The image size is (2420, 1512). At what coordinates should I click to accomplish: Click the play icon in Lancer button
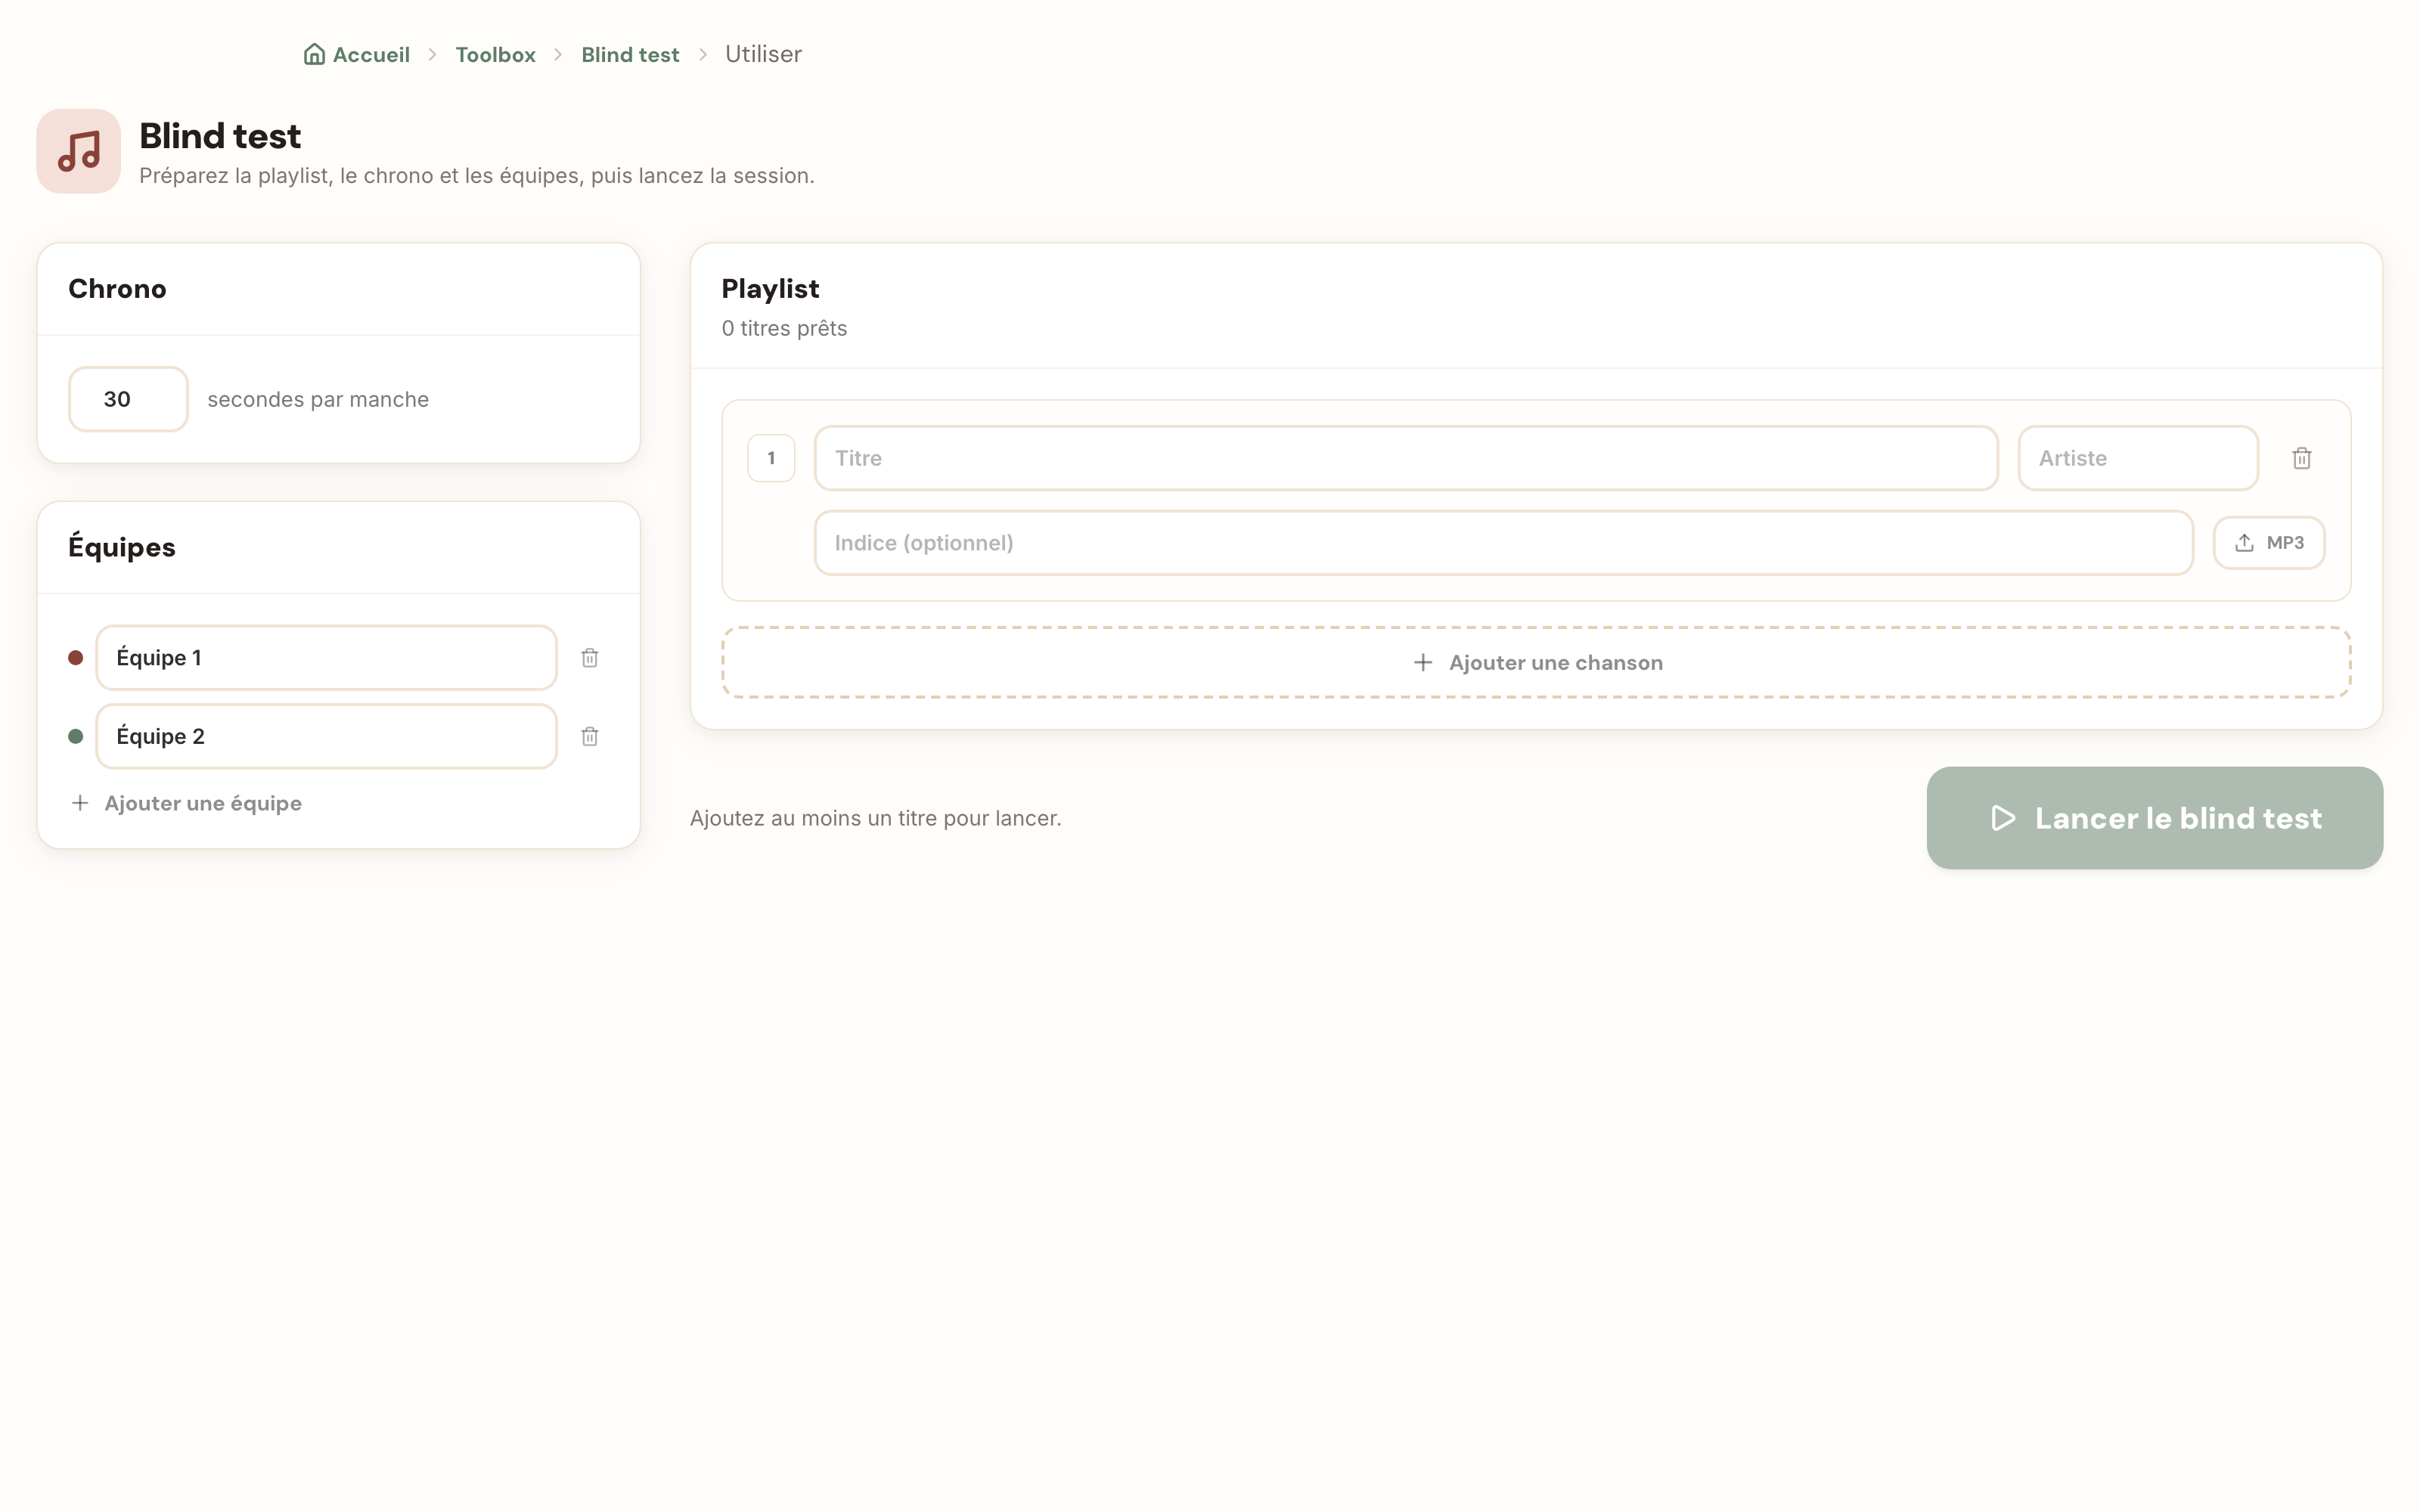click(x=2003, y=818)
